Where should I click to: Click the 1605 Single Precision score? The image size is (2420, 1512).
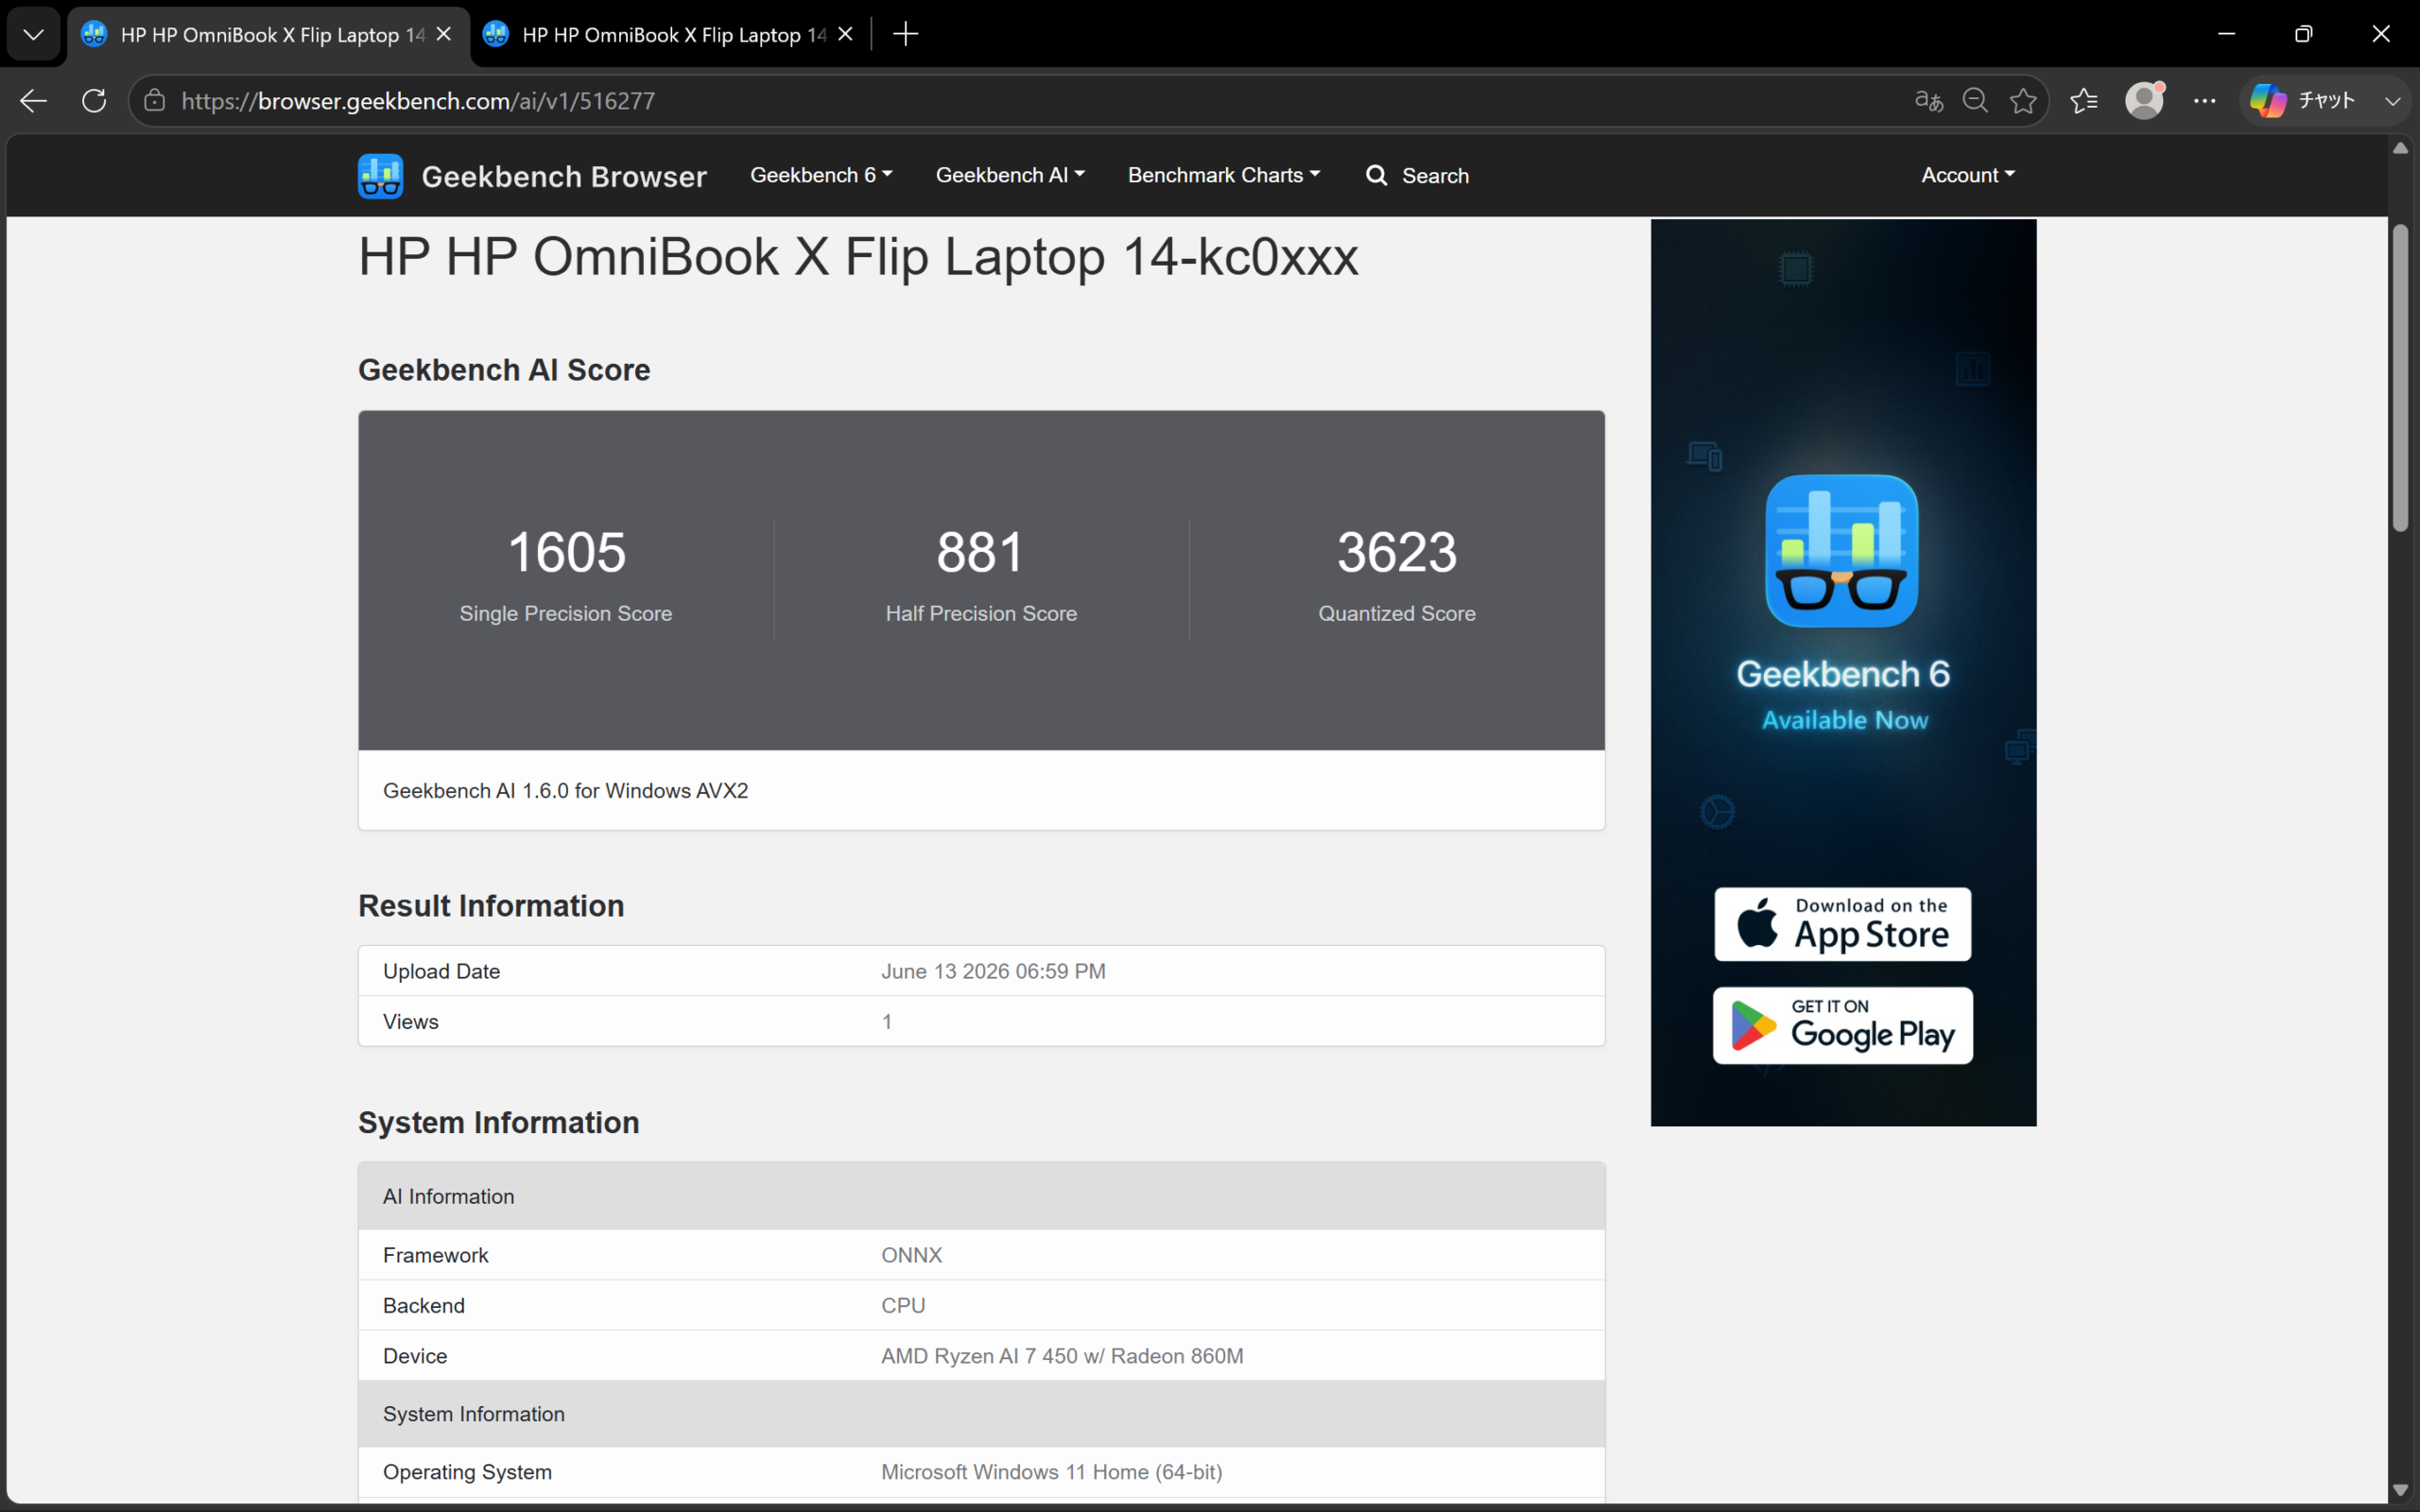click(566, 552)
